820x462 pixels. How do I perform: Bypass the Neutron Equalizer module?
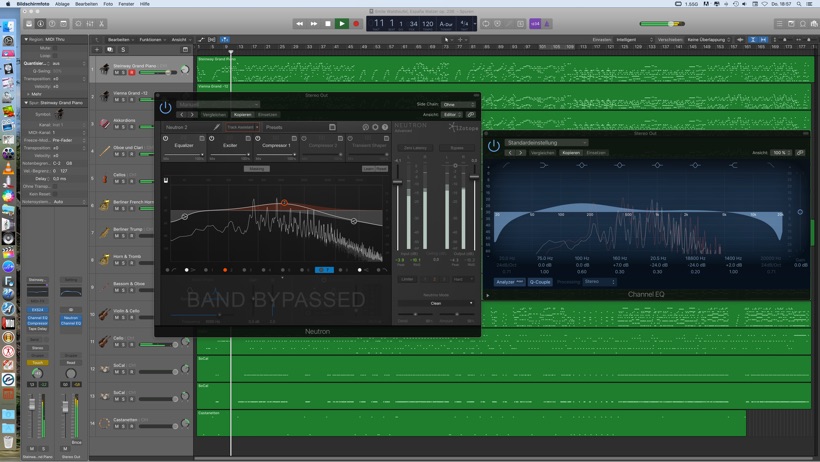[x=166, y=139]
